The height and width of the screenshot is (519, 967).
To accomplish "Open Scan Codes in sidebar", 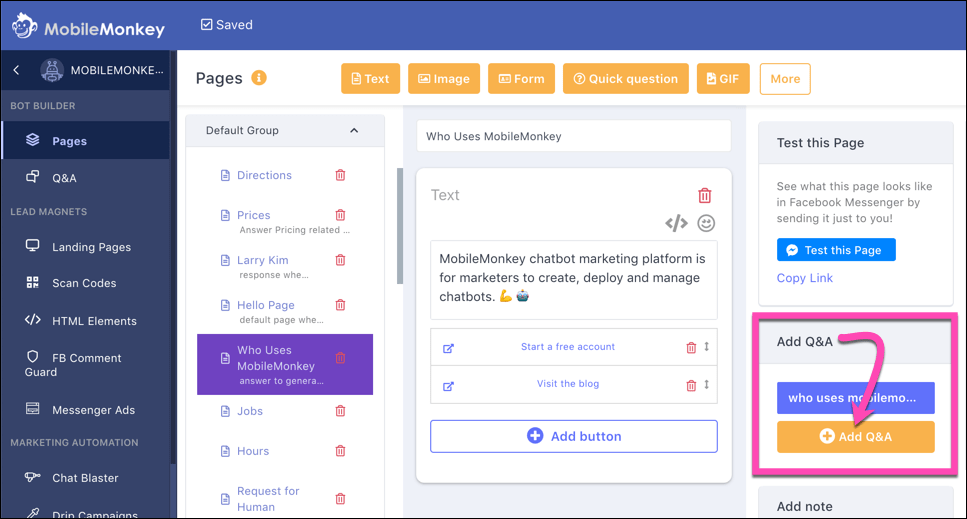I will pos(86,284).
